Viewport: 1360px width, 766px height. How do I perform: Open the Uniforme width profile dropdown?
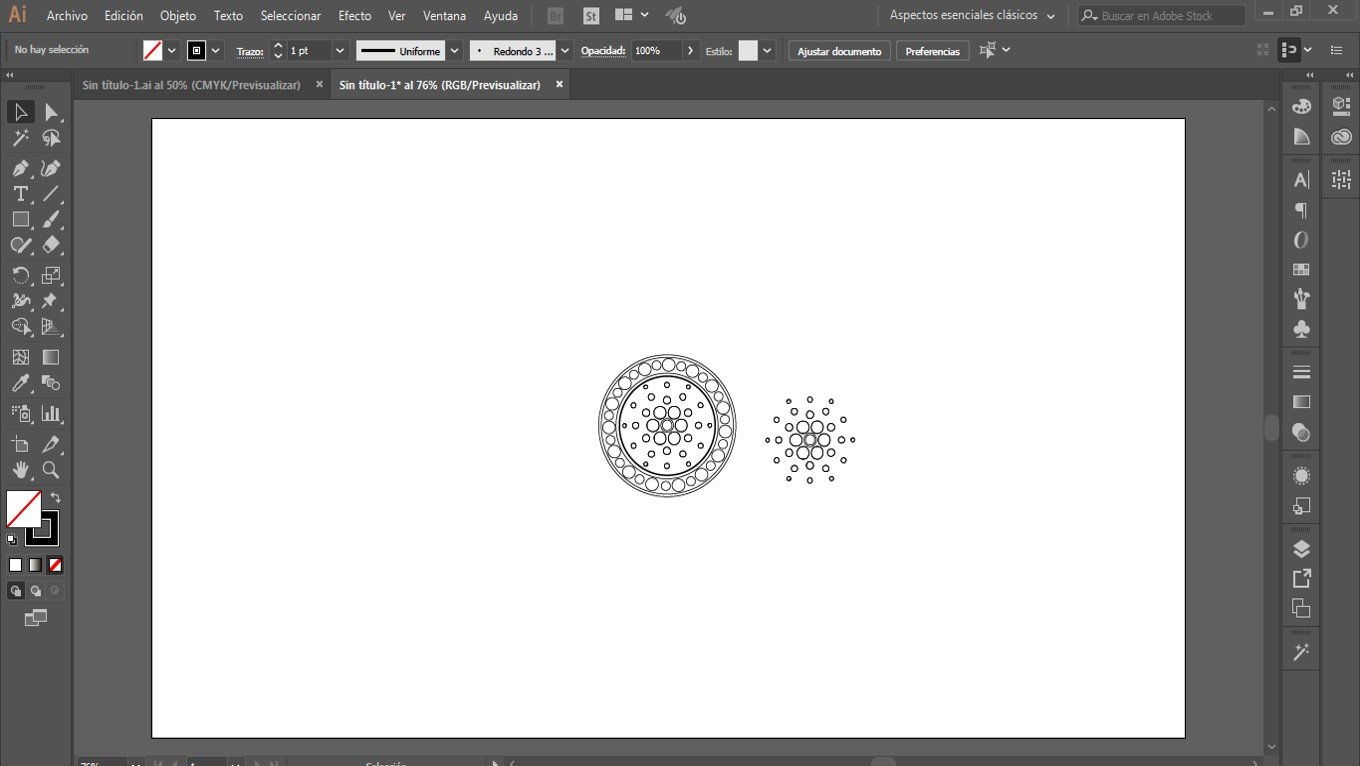coord(455,50)
